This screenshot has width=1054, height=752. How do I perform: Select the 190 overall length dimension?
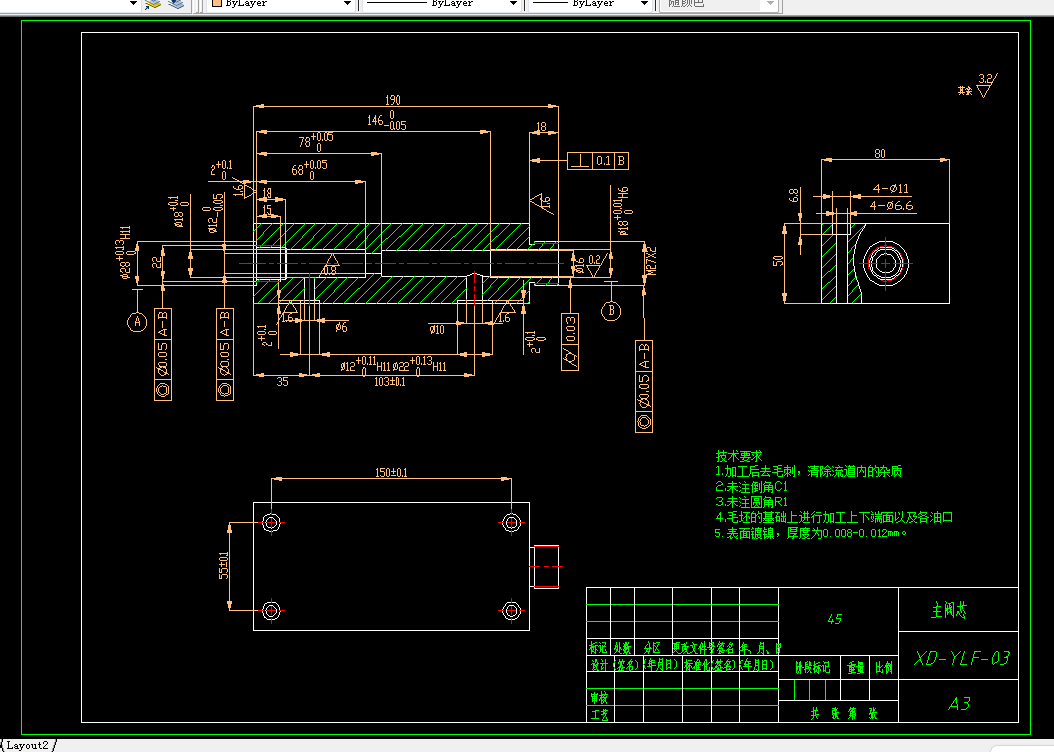click(x=393, y=99)
